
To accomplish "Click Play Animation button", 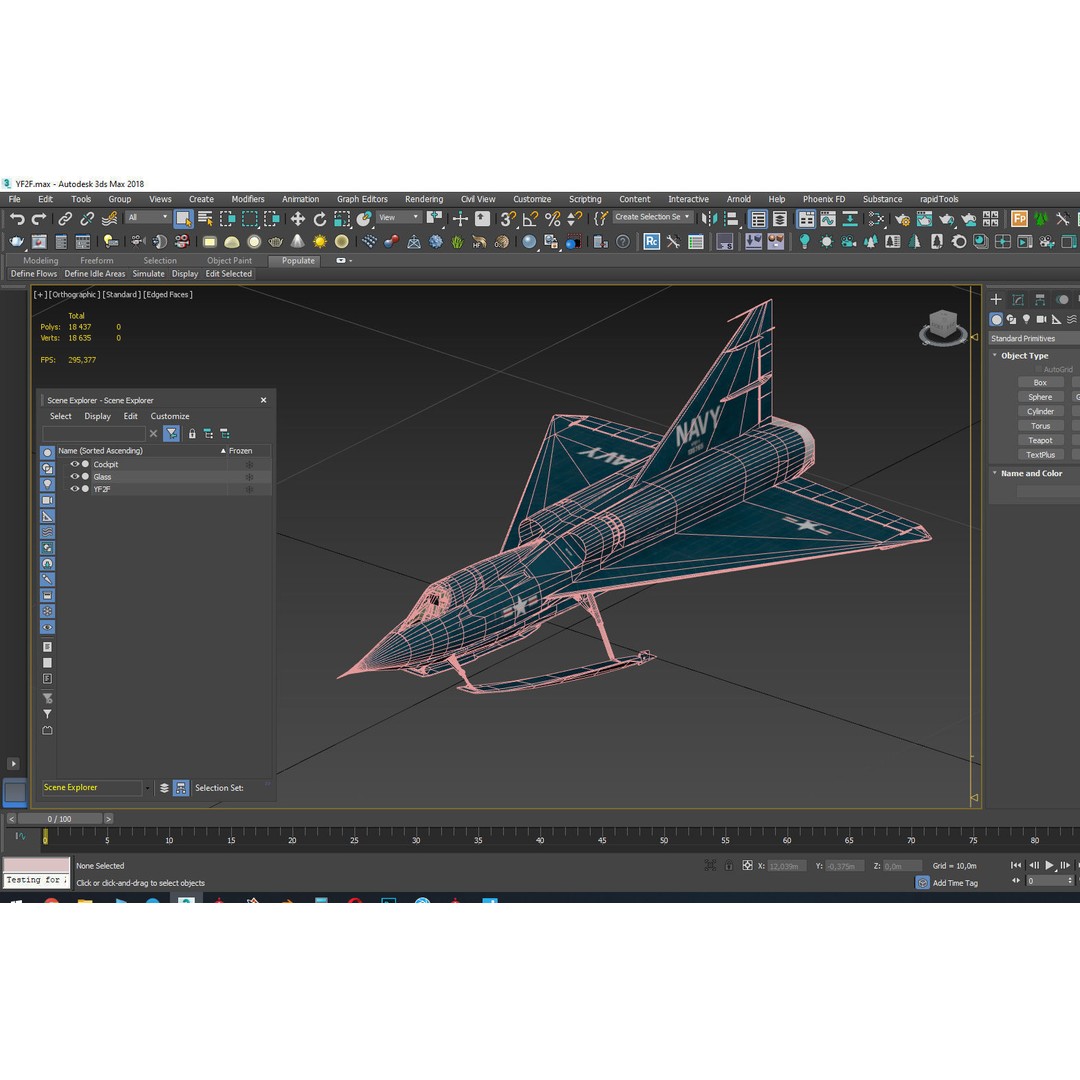I will pyautogui.click(x=1049, y=865).
